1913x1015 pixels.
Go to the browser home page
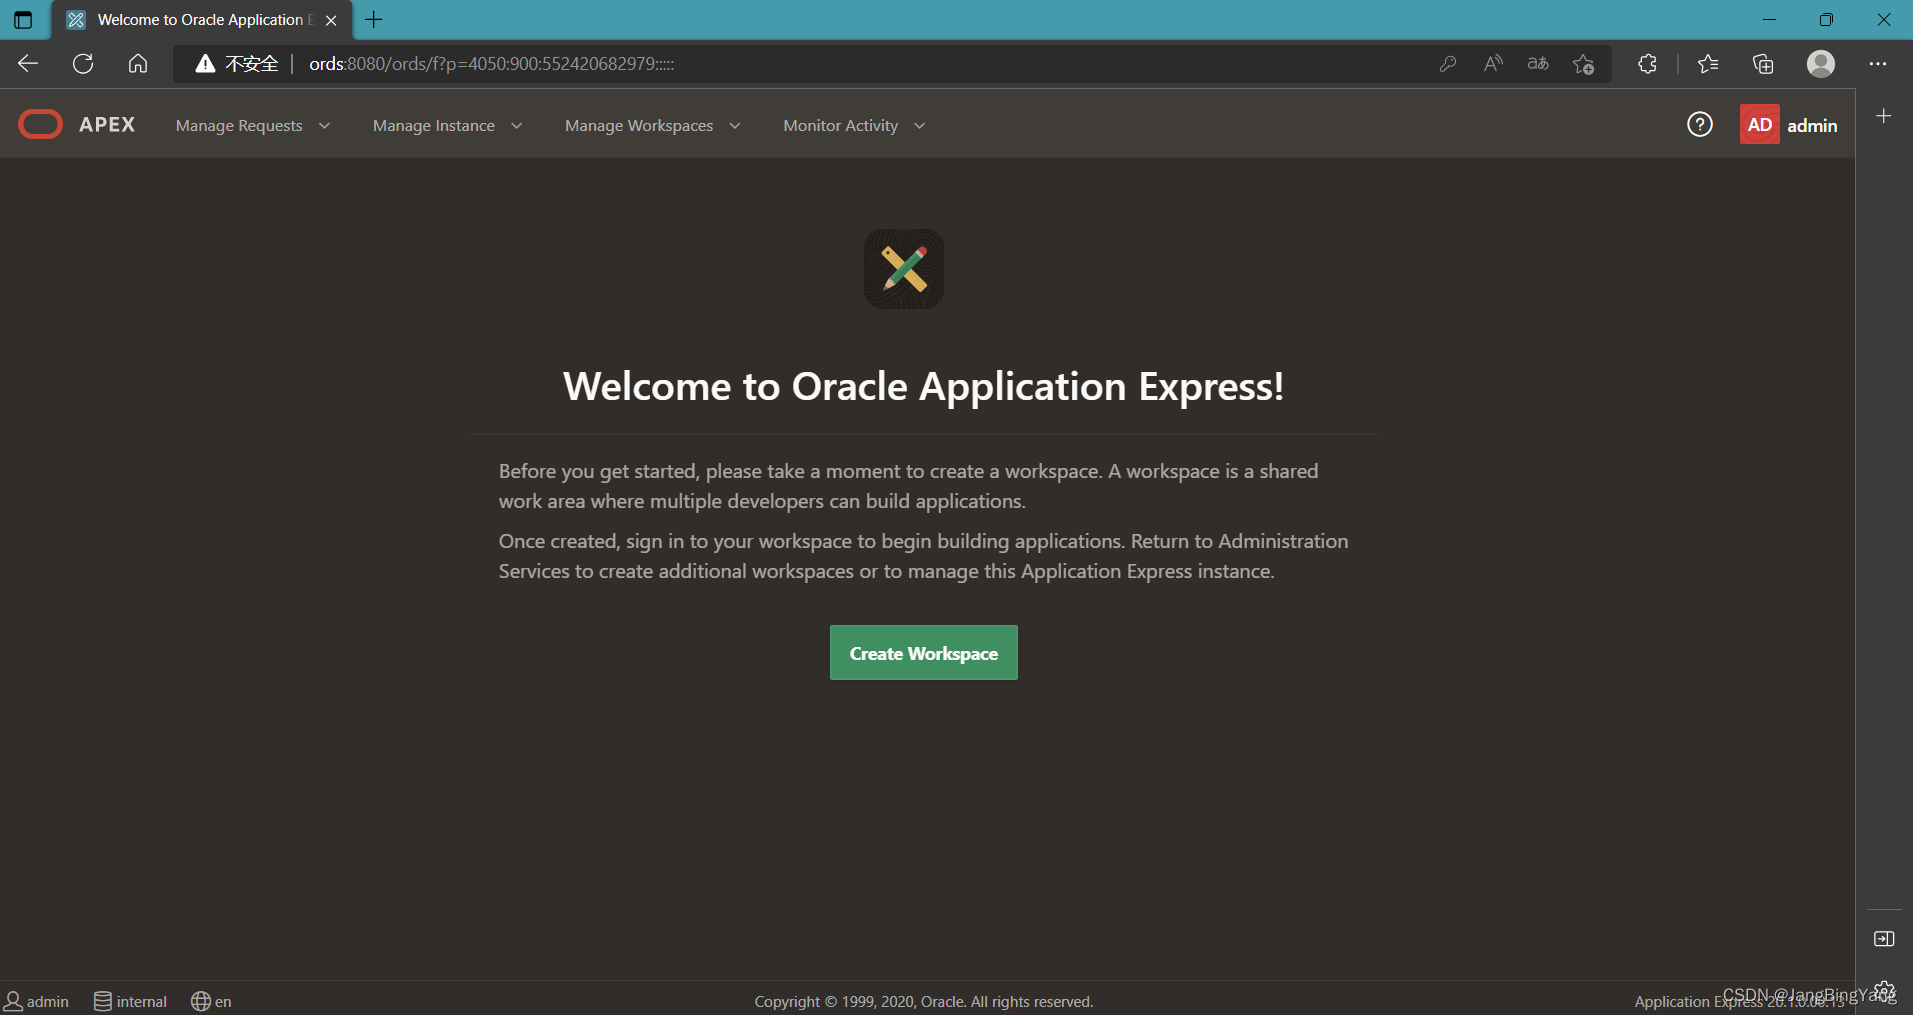(x=138, y=64)
